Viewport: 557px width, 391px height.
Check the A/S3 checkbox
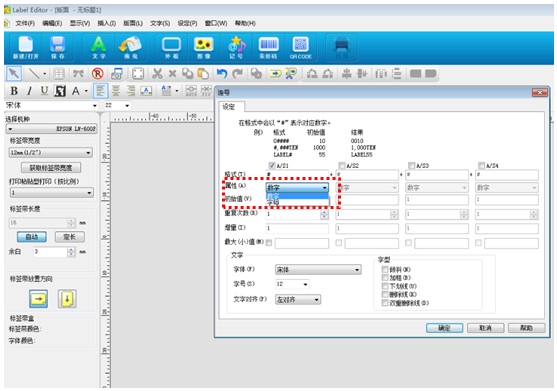coord(411,165)
